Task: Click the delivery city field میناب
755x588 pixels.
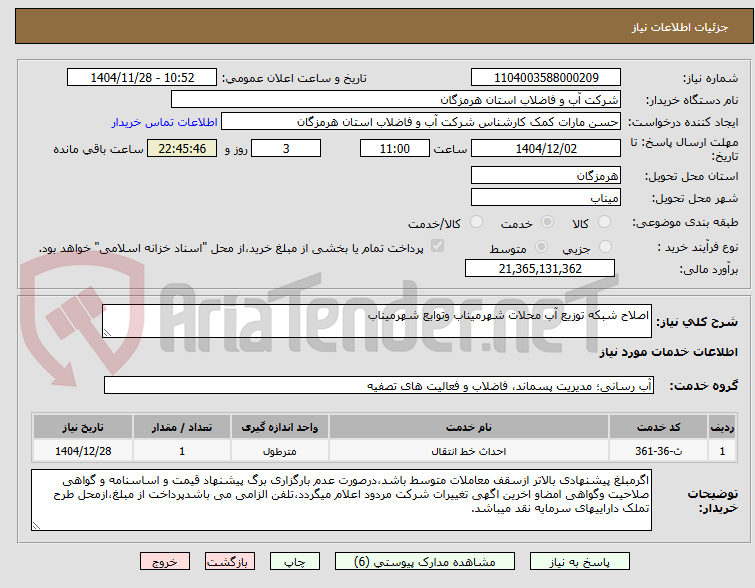Action: pyautogui.click(x=546, y=197)
